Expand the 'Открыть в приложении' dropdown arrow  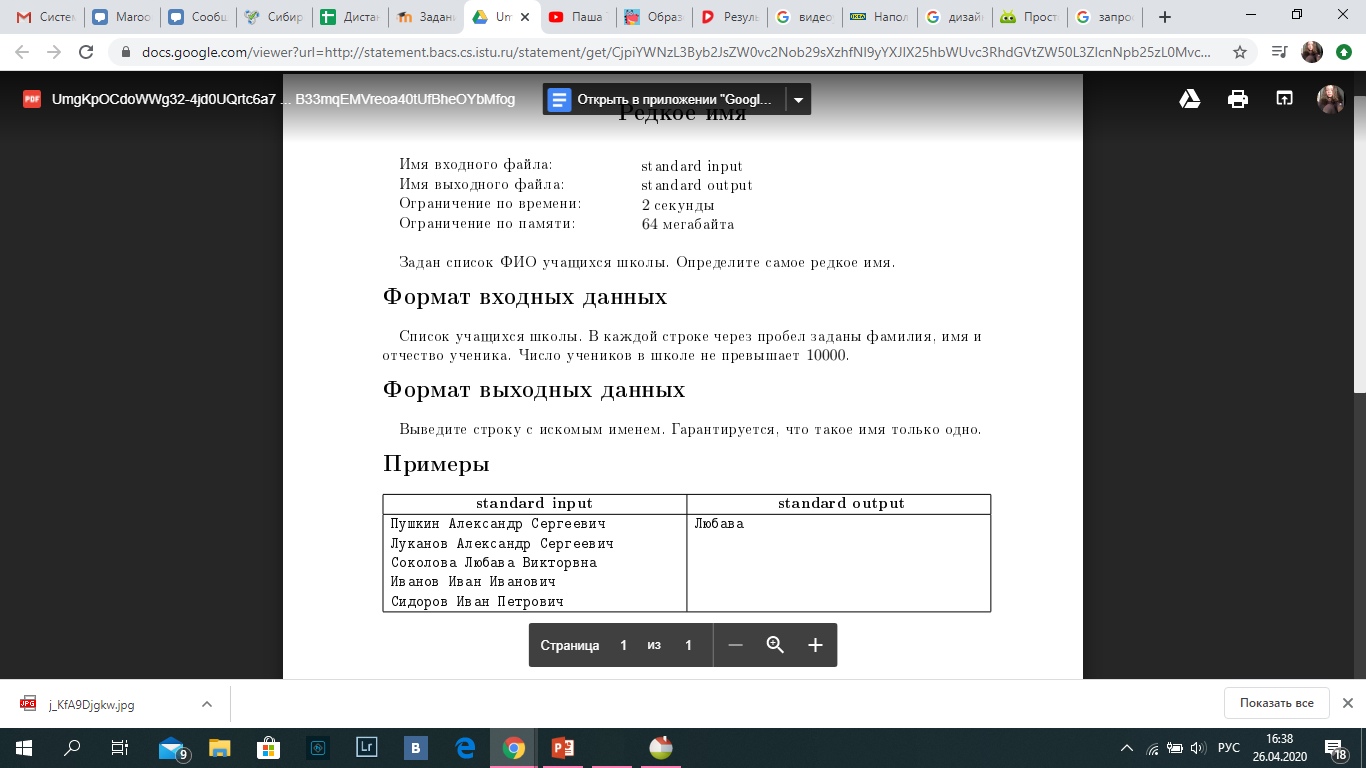click(798, 99)
